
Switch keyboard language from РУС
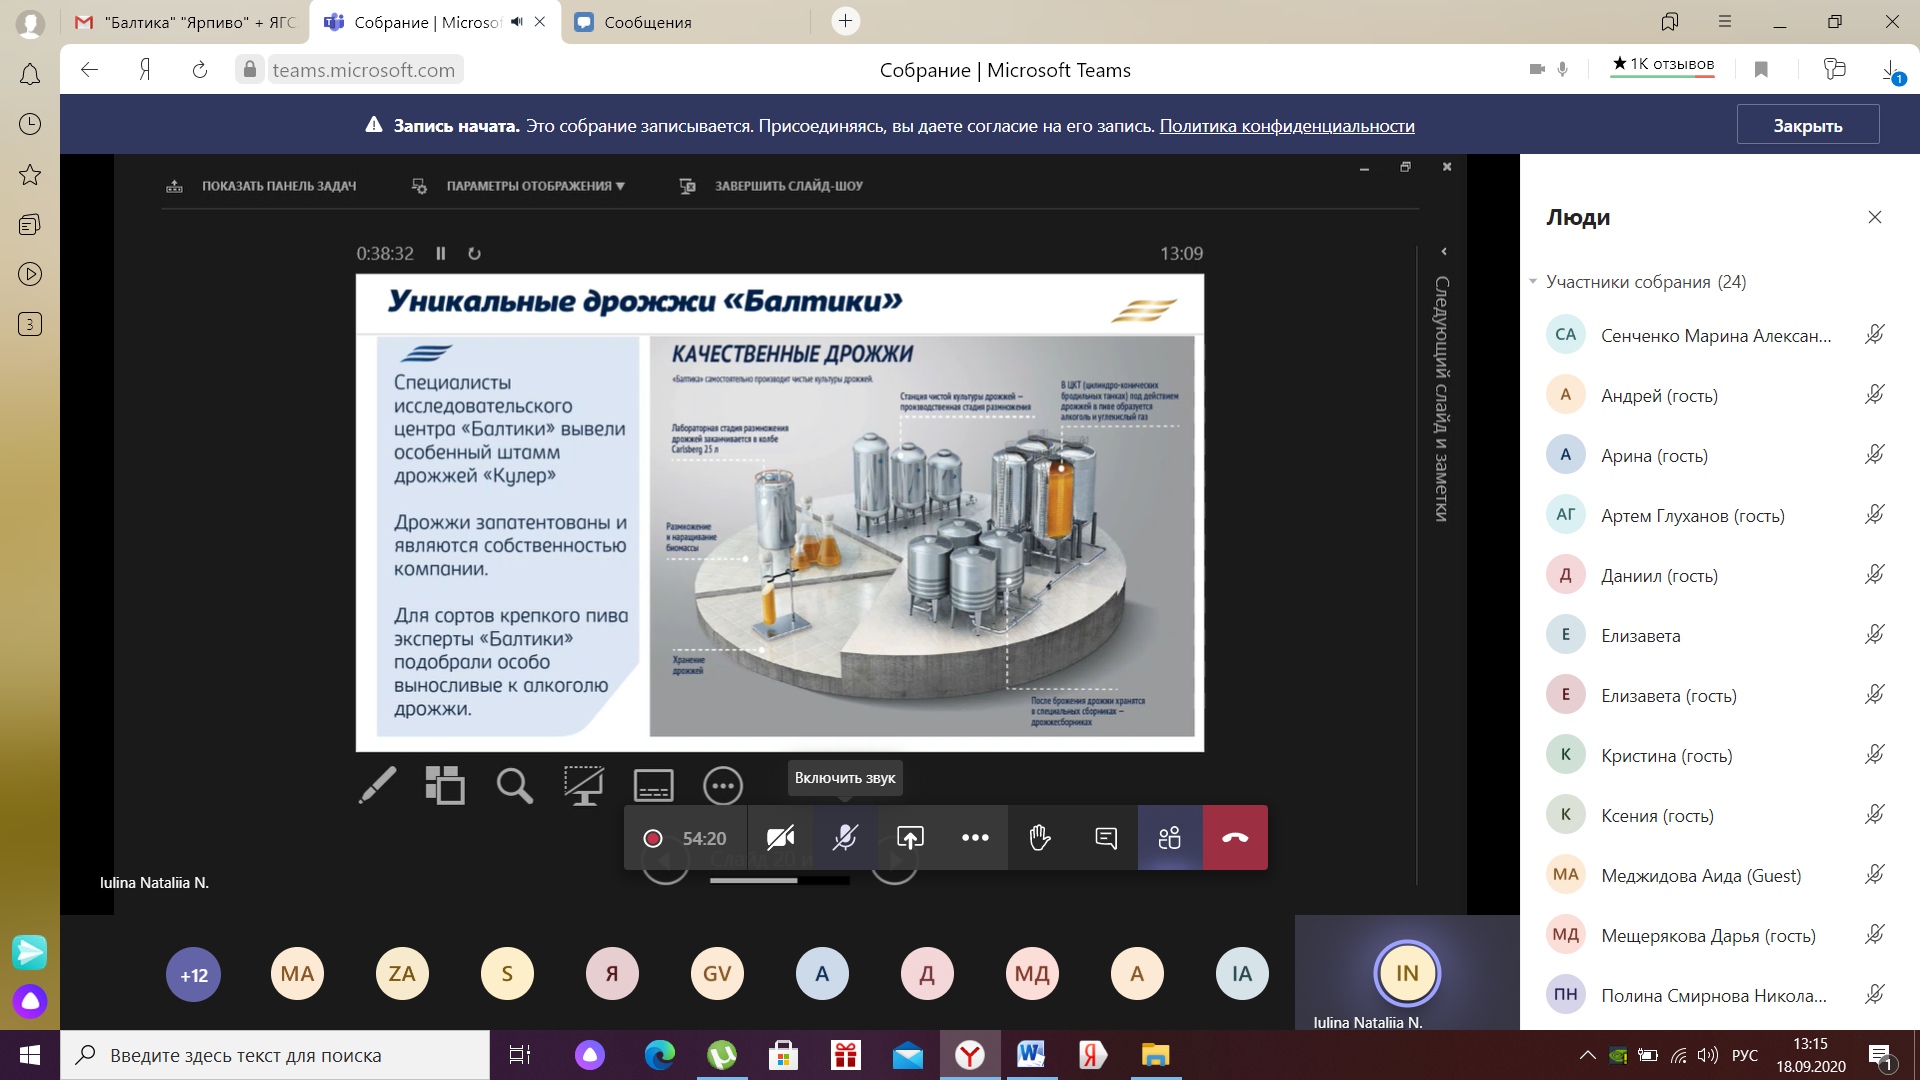1745,1055
